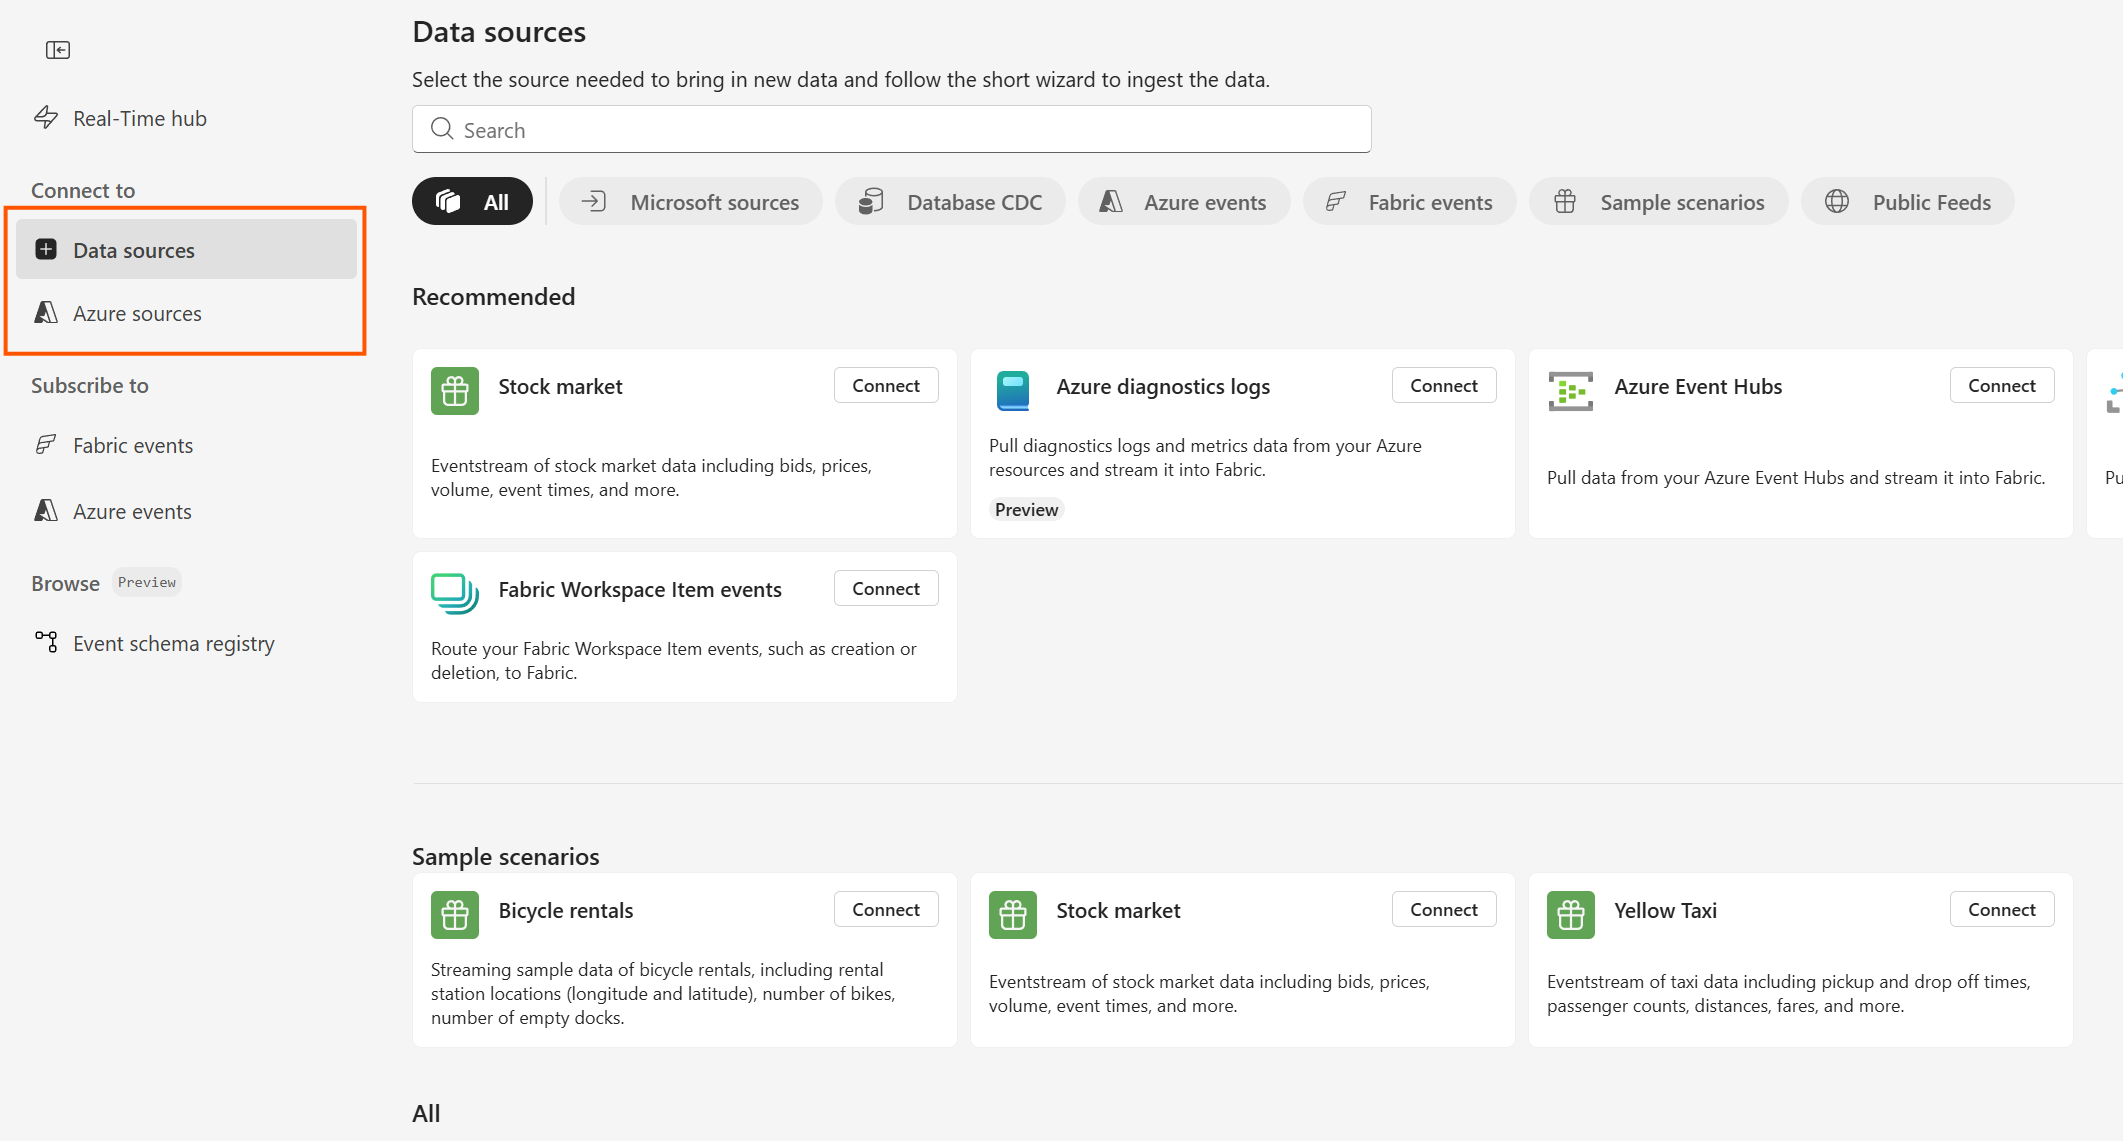Connect the Yellow Taxi sample
2123x1141 pixels.
point(2002,908)
